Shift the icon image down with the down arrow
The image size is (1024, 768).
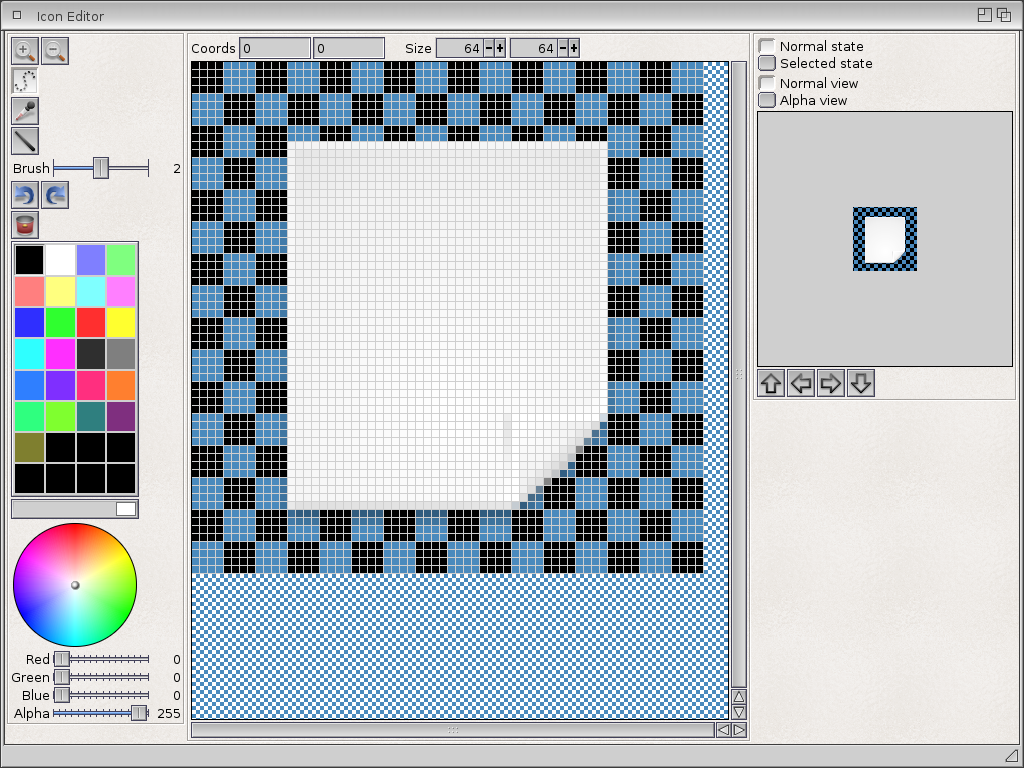point(861,383)
